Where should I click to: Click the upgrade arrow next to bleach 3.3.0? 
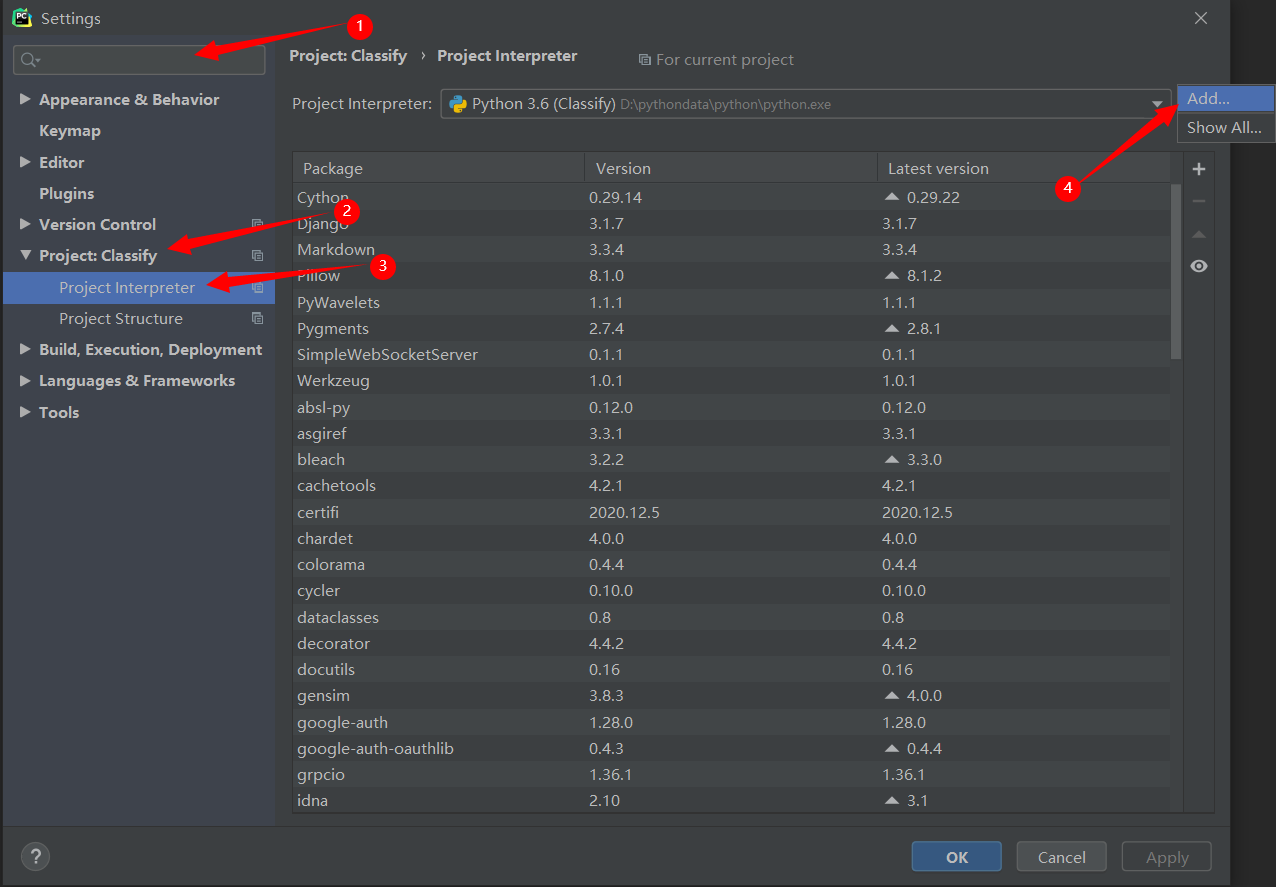pos(892,459)
